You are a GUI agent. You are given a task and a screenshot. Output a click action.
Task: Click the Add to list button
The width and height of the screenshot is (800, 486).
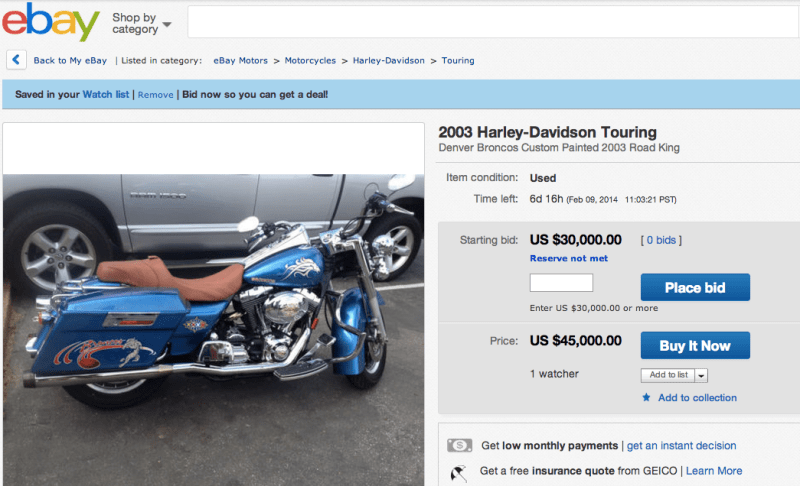pos(668,375)
